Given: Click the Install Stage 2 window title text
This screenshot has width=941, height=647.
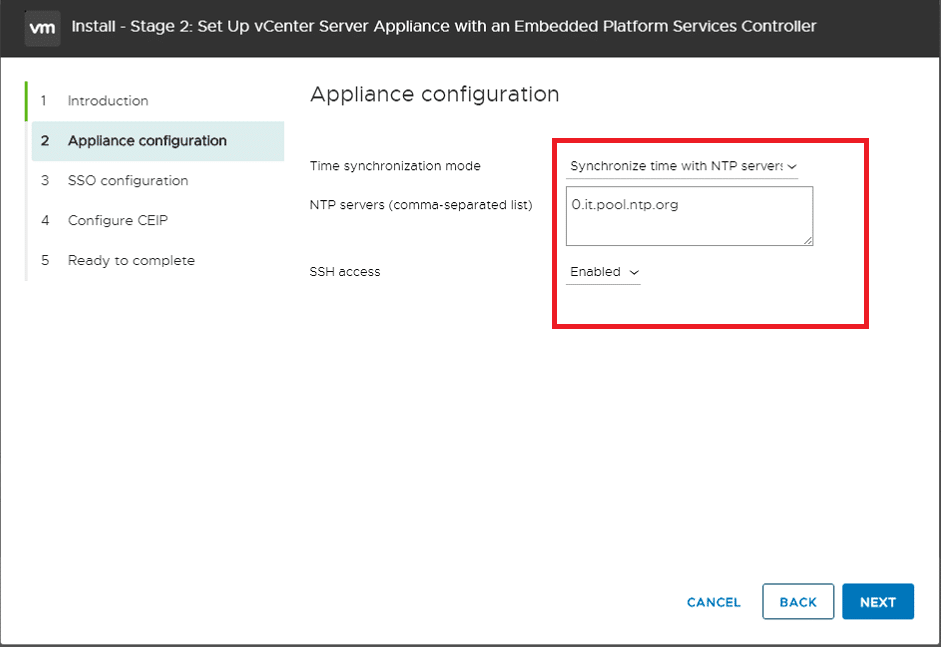Looking at the screenshot, I should 443,26.
